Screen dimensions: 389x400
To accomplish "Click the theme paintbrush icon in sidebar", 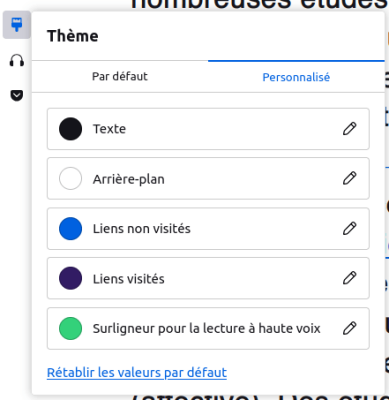I will tap(17, 25).
